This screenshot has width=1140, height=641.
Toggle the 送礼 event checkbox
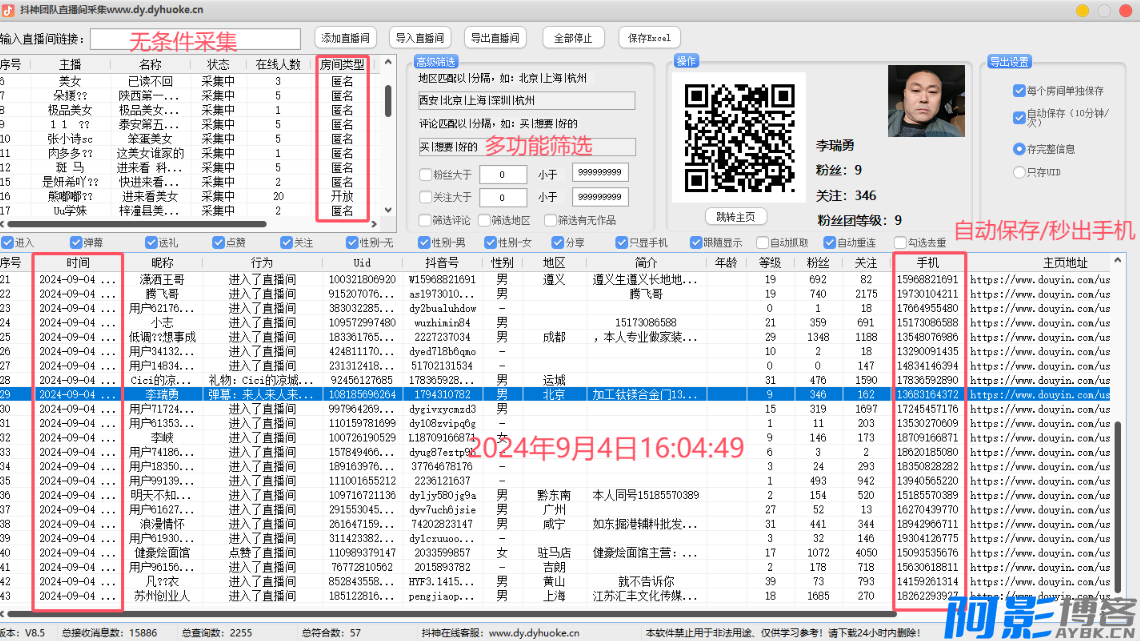coord(151,243)
